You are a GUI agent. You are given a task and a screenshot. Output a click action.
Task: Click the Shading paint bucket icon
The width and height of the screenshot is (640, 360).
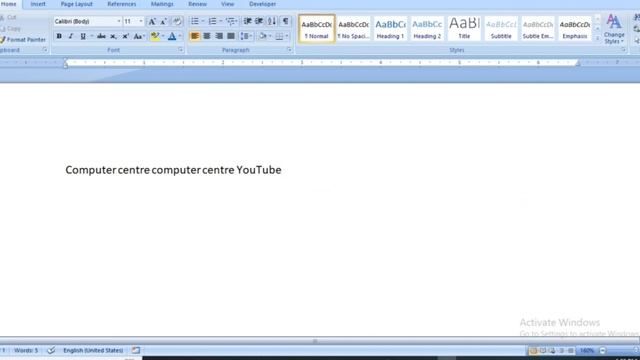tap(263, 36)
